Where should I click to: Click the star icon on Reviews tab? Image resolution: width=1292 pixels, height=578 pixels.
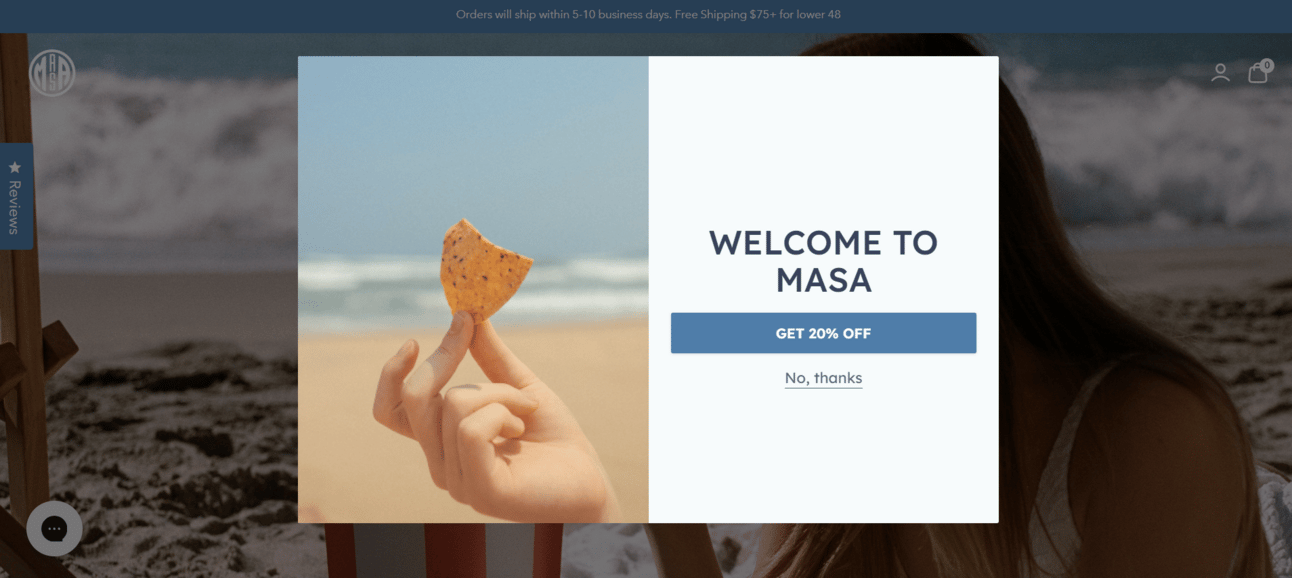tap(15, 167)
